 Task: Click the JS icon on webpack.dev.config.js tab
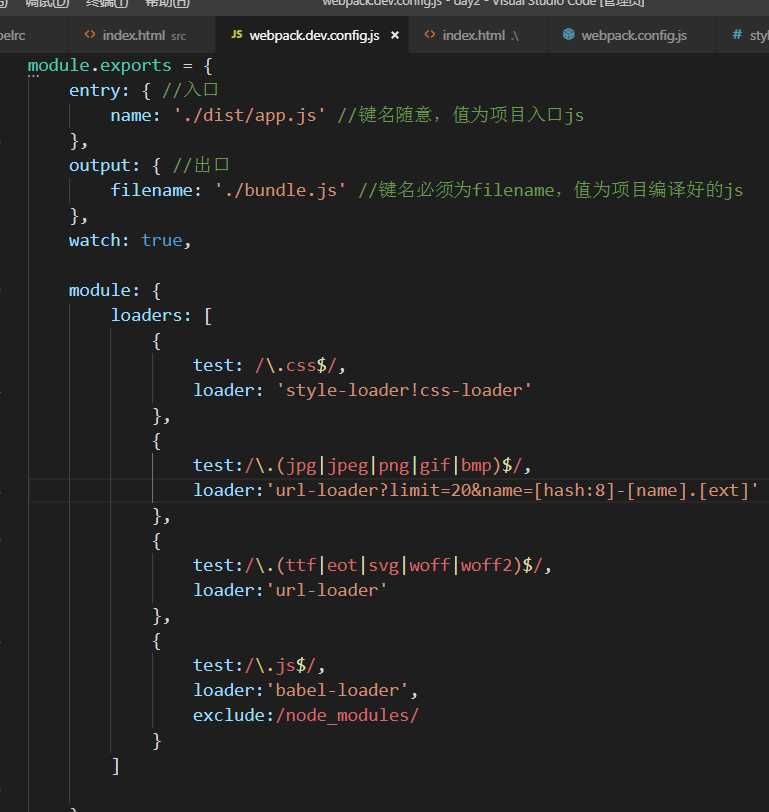pyautogui.click(x=236, y=35)
